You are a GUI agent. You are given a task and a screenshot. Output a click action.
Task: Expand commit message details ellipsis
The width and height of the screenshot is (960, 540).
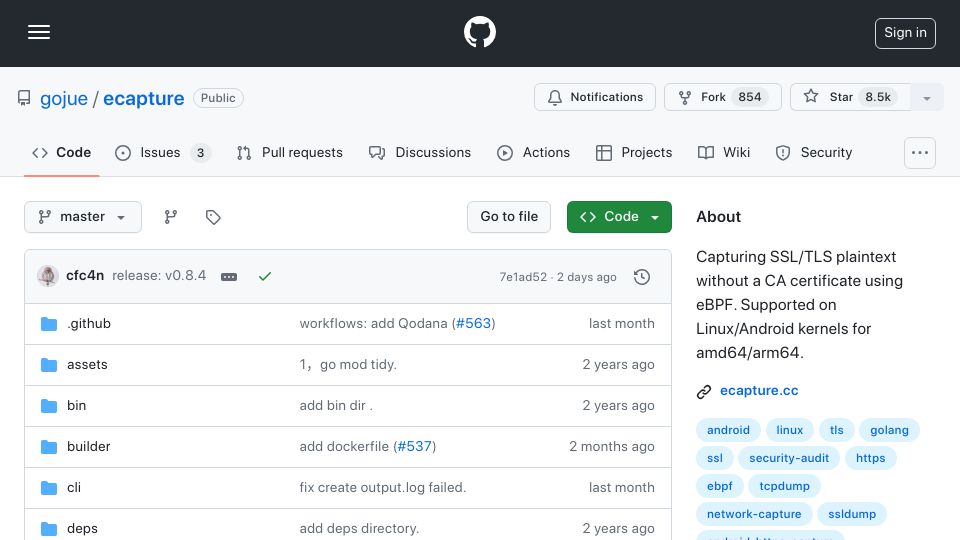(x=229, y=277)
